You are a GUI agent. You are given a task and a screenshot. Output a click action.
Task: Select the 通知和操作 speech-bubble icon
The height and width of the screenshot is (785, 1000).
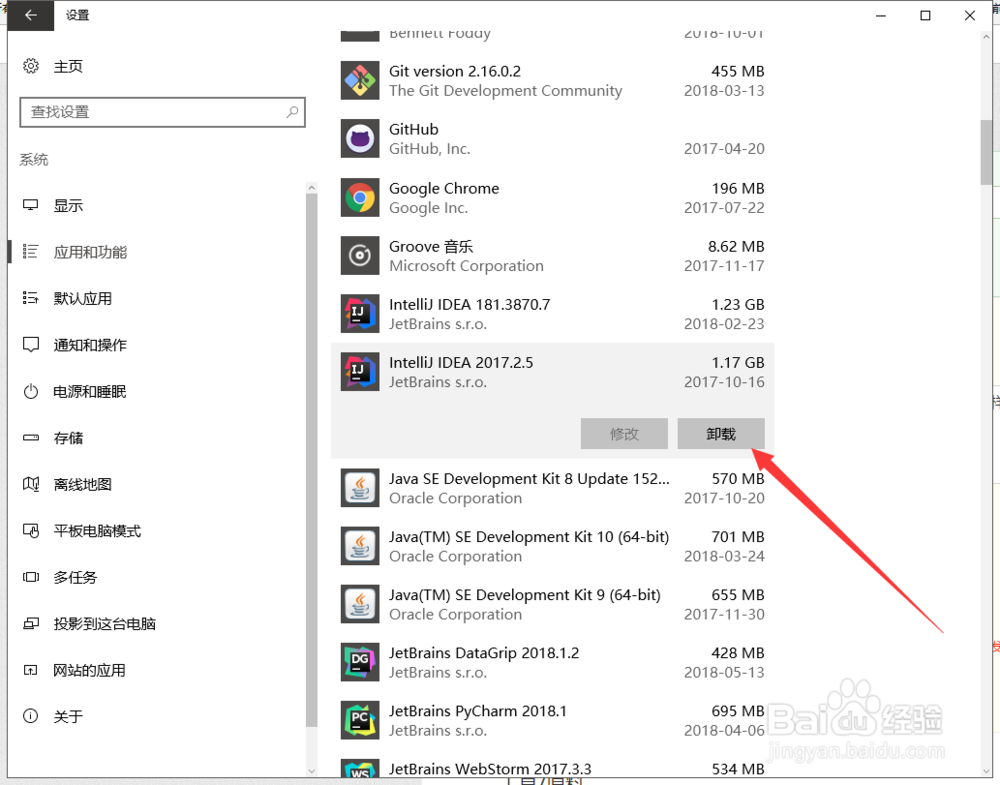pyautogui.click(x=31, y=345)
